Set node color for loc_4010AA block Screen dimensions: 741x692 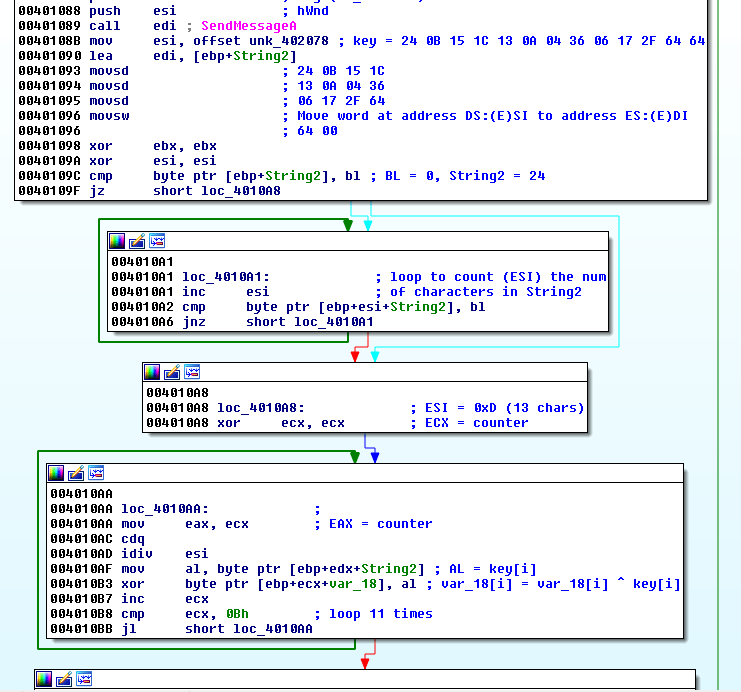pos(56,473)
